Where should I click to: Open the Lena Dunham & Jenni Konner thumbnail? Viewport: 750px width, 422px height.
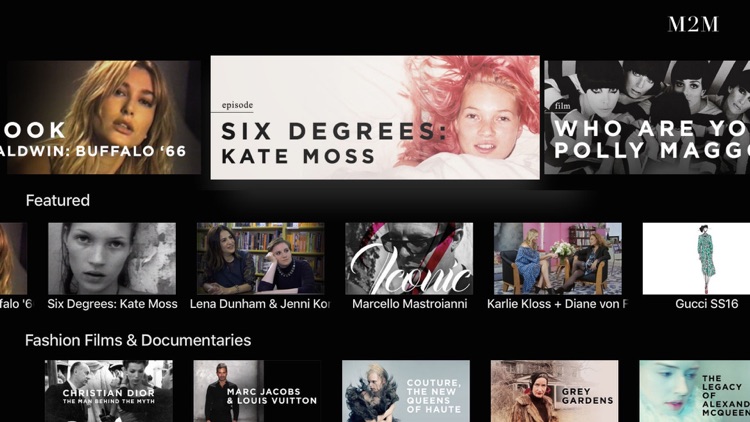pos(261,258)
